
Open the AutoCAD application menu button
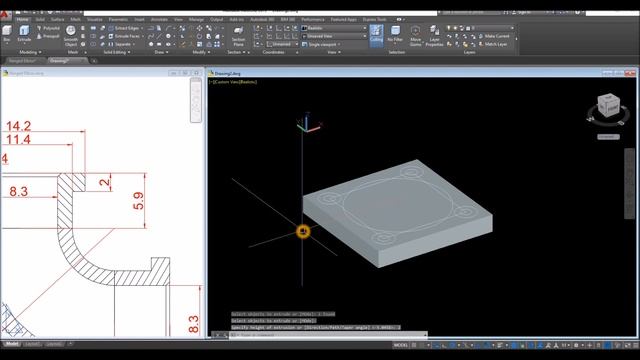5,15
